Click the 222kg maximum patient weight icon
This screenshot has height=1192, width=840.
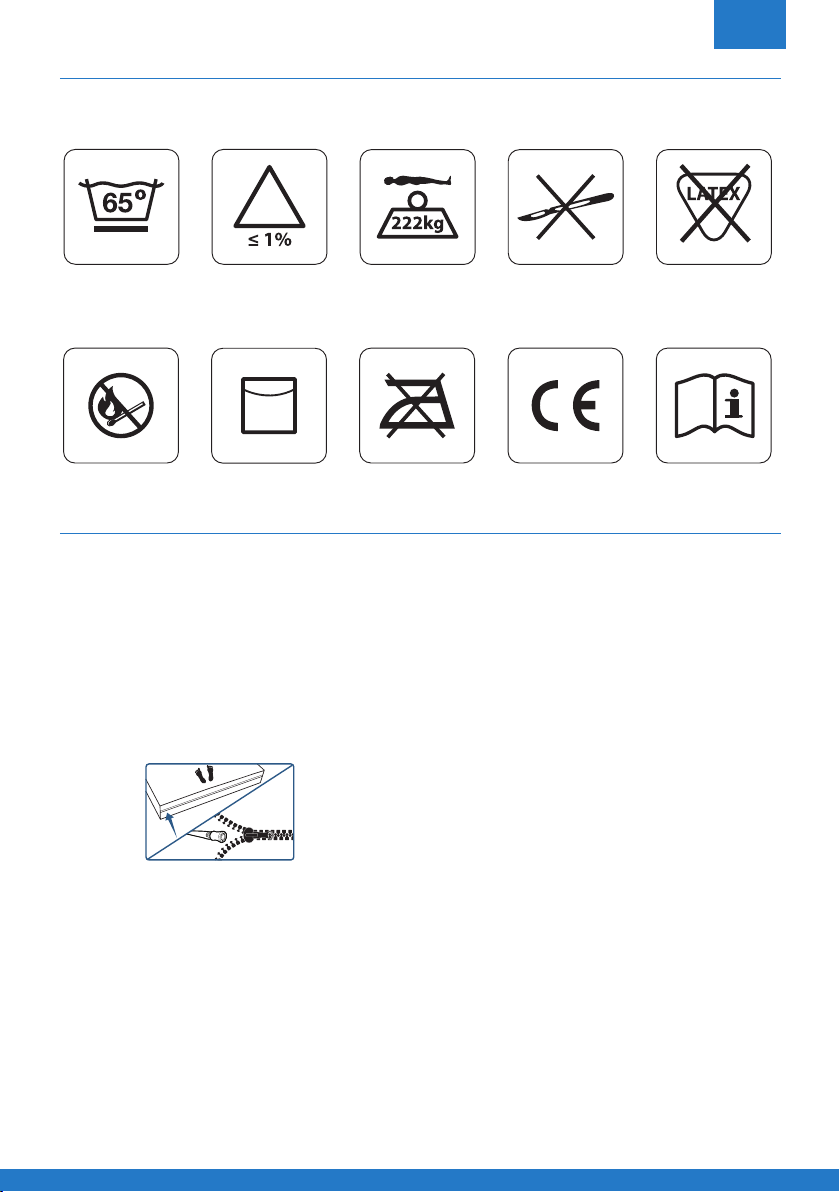click(417, 207)
